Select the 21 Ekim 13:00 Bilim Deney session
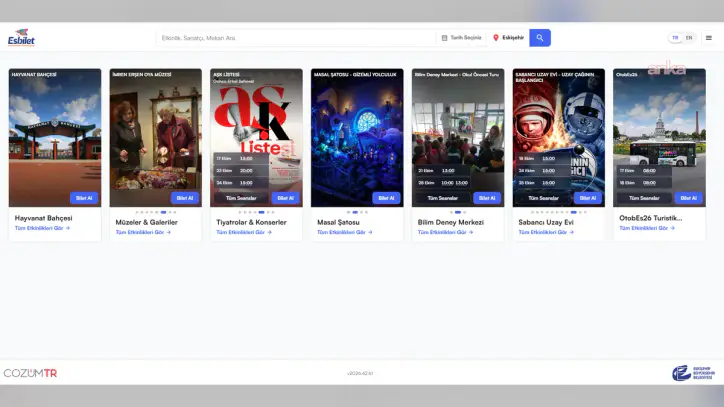724x407 pixels. pos(442,171)
